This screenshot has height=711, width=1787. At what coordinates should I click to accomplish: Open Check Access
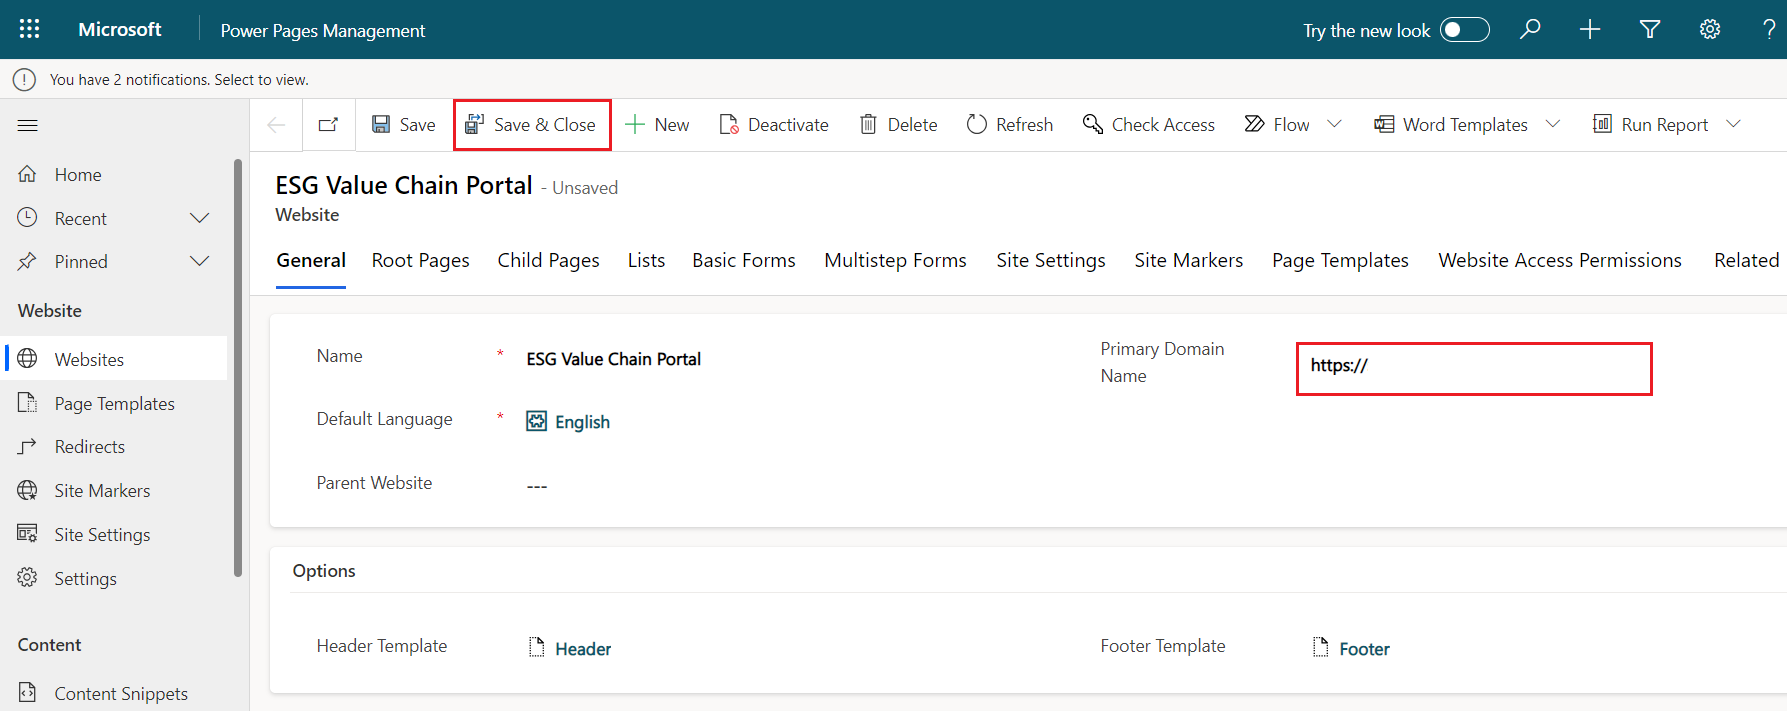tap(1149, 125)
